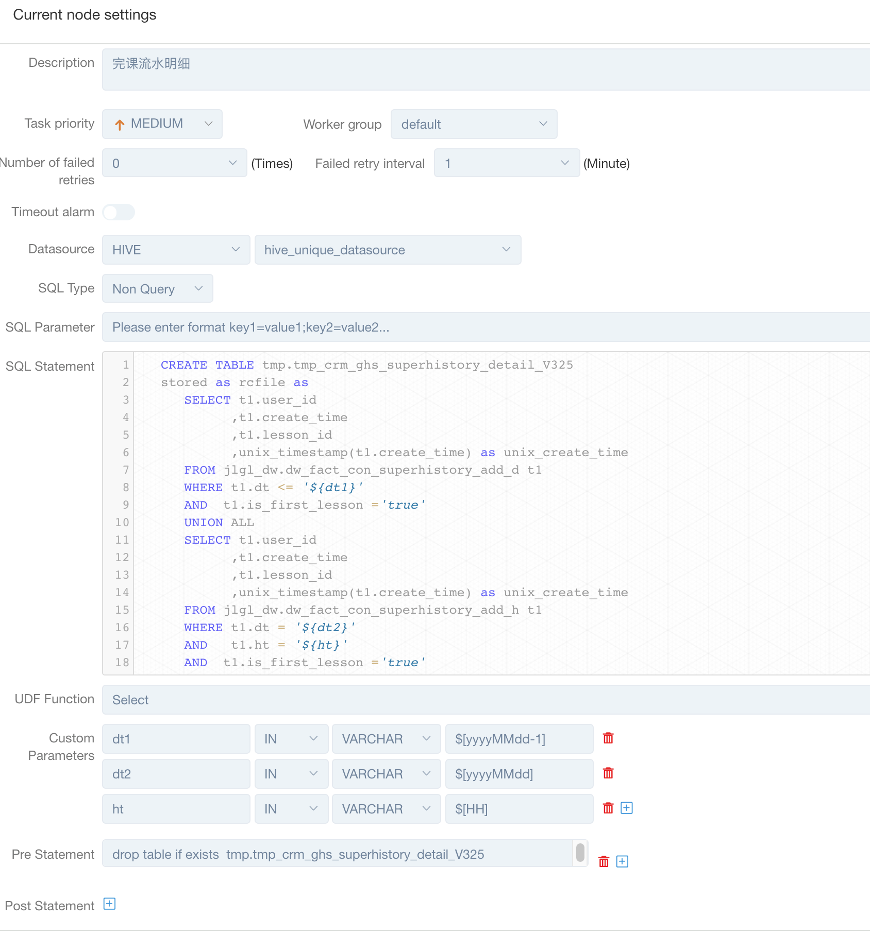
Task: Open the Failed retry interval dropdown
Action: pos(507,163)
